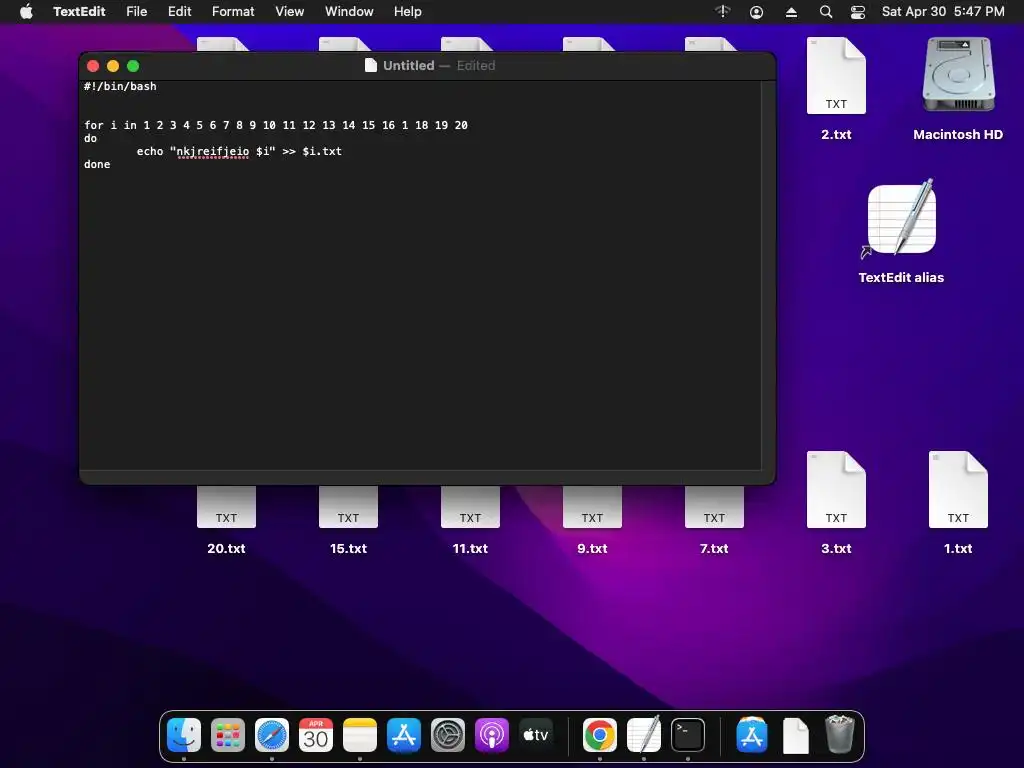The width and height of the screenshot is (1024, 768).
Task: Click the date and time in menu bar
Action: [943, 12]
